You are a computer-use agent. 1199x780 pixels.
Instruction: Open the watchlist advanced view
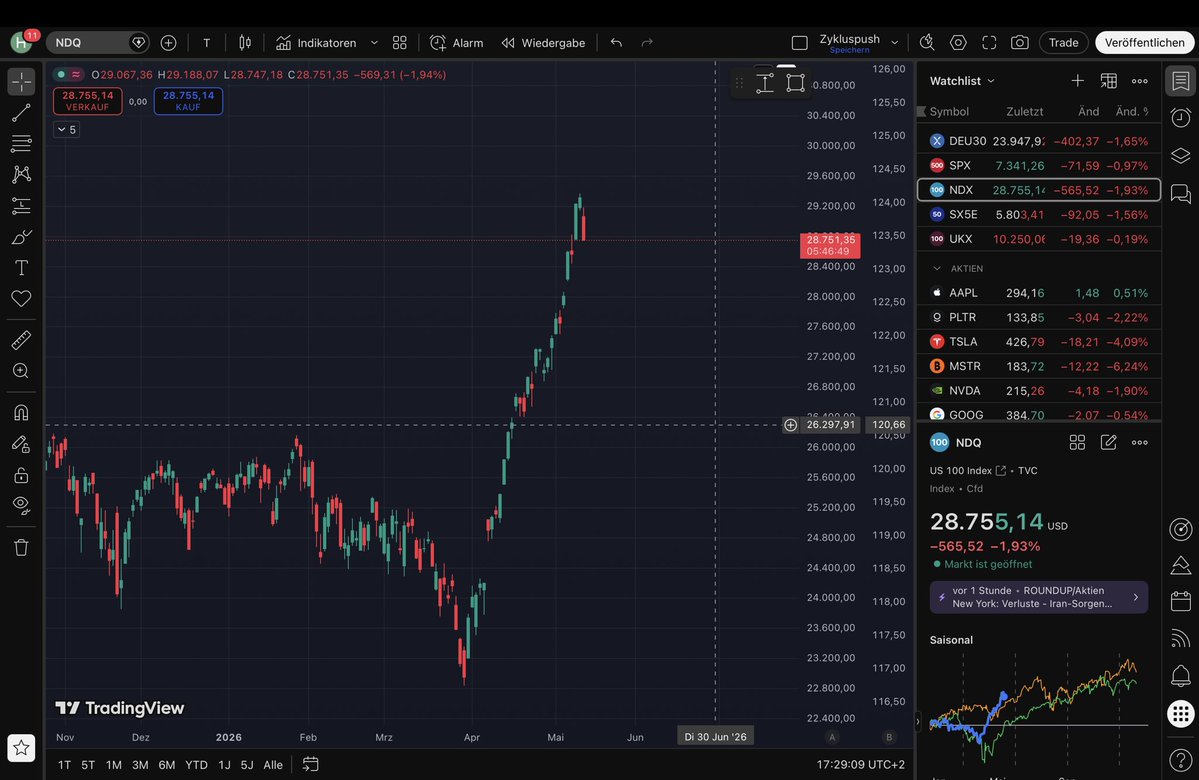(x=1109, y=81)
